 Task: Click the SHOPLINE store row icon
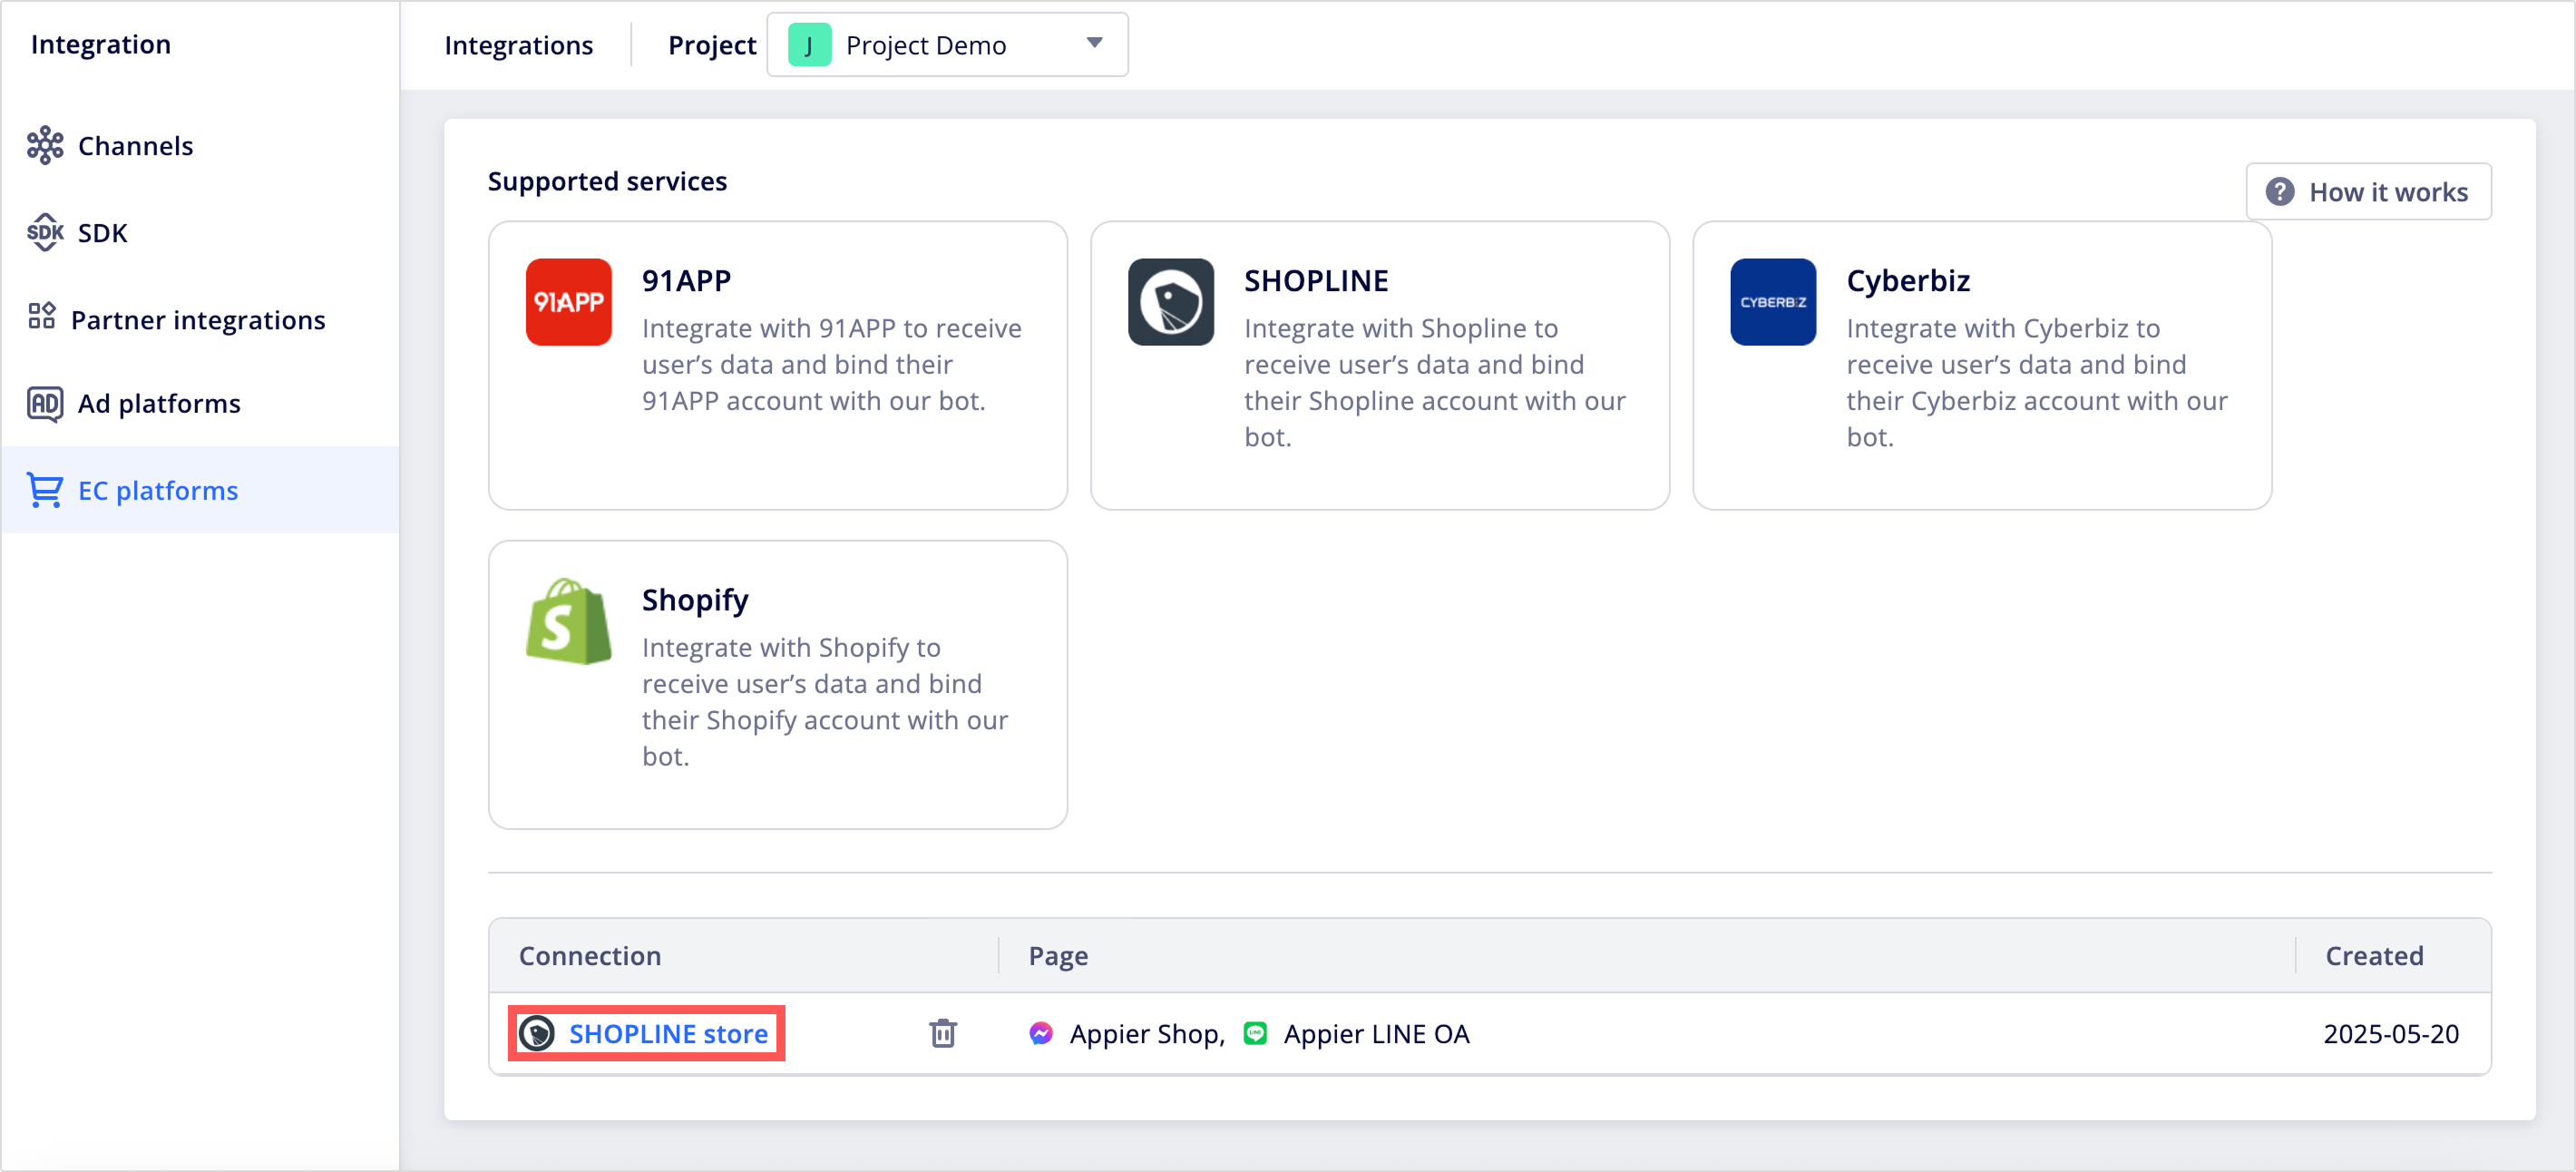[537, 1033]
